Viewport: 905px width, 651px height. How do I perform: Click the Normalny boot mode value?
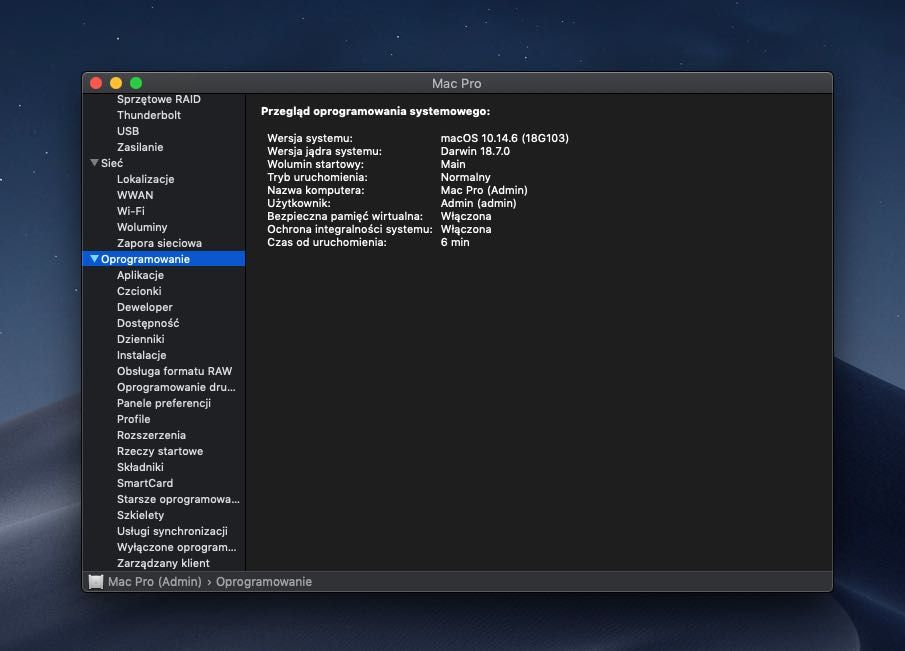[465, 177]
